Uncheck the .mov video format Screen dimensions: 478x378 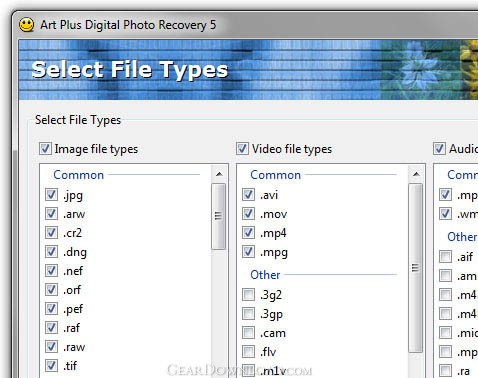pyautogui.click(x=248, y=213)
